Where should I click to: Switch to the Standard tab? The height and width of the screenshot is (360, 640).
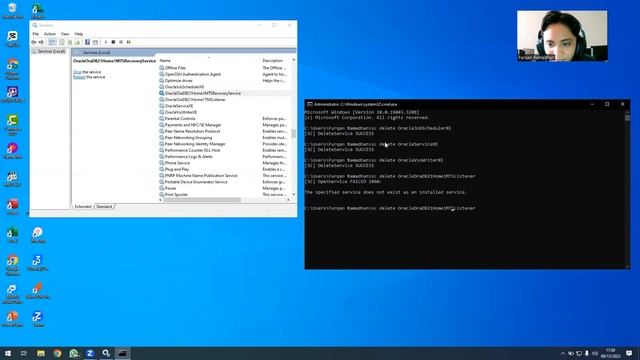(x=104, y=207)
